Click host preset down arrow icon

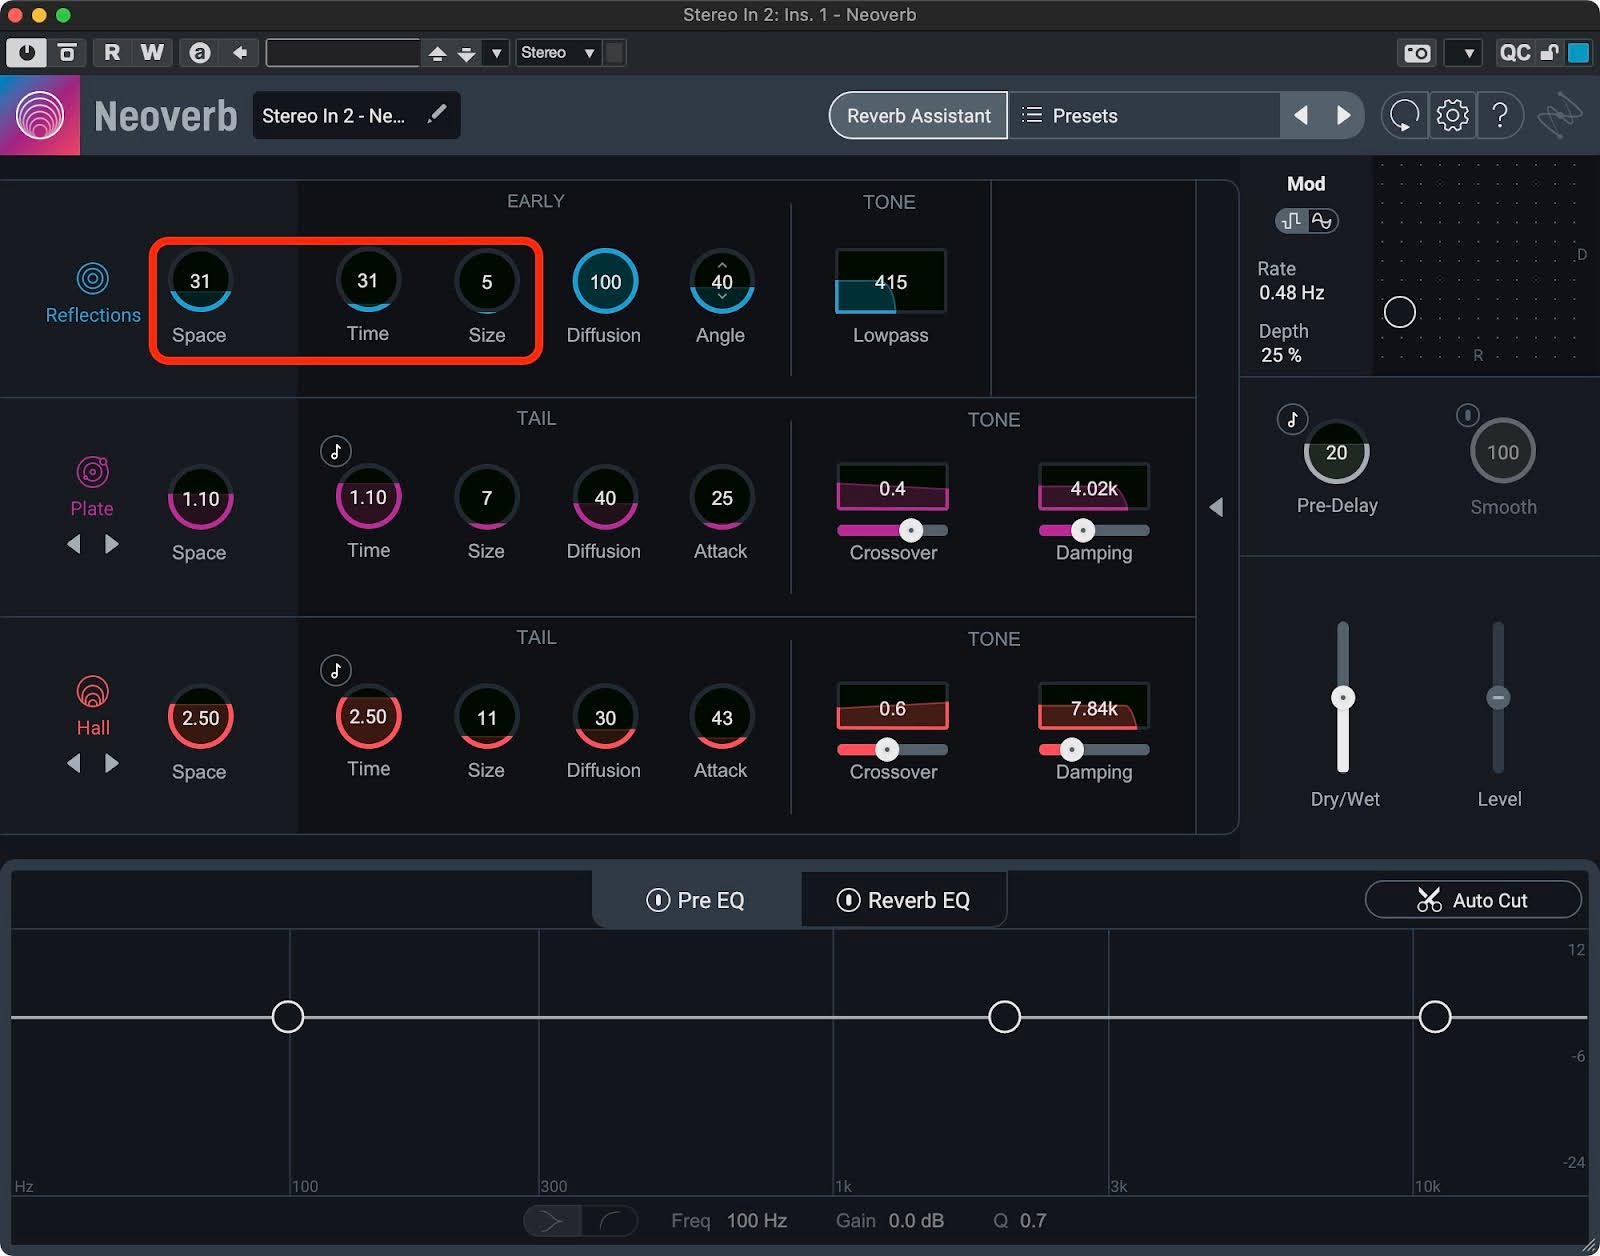click(466, 54)
